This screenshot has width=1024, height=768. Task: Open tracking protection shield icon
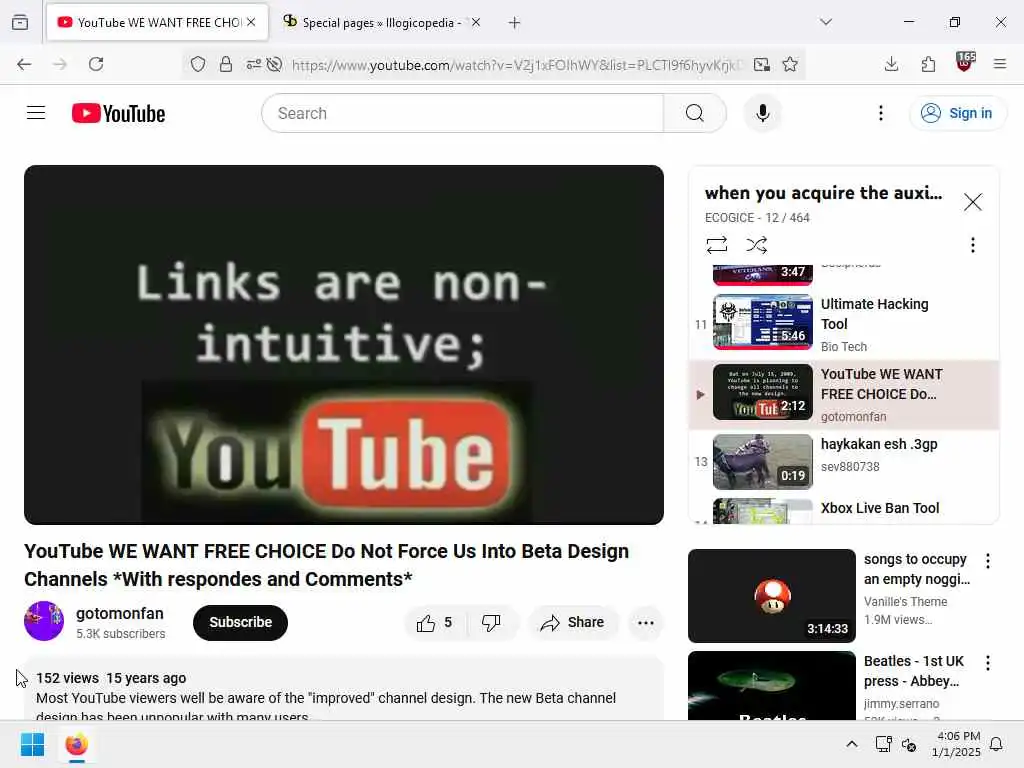[x=198, y=64]
